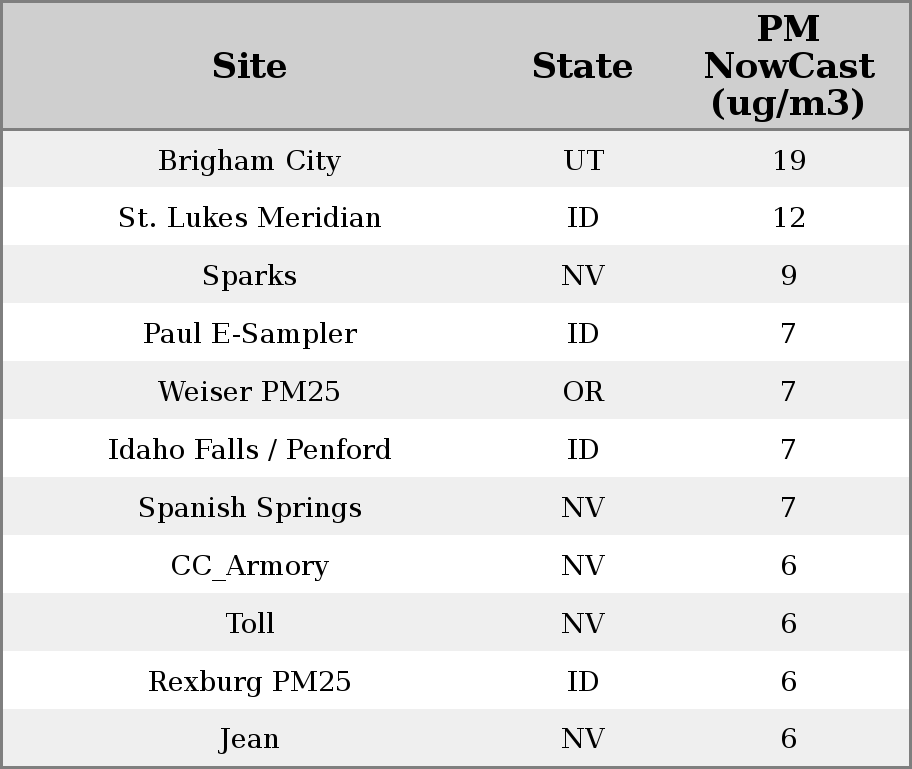Select the Paul E-Sampler site cell
Viewport: 912px width, 769px height.
pyautogui.click(x=249, y=334)
